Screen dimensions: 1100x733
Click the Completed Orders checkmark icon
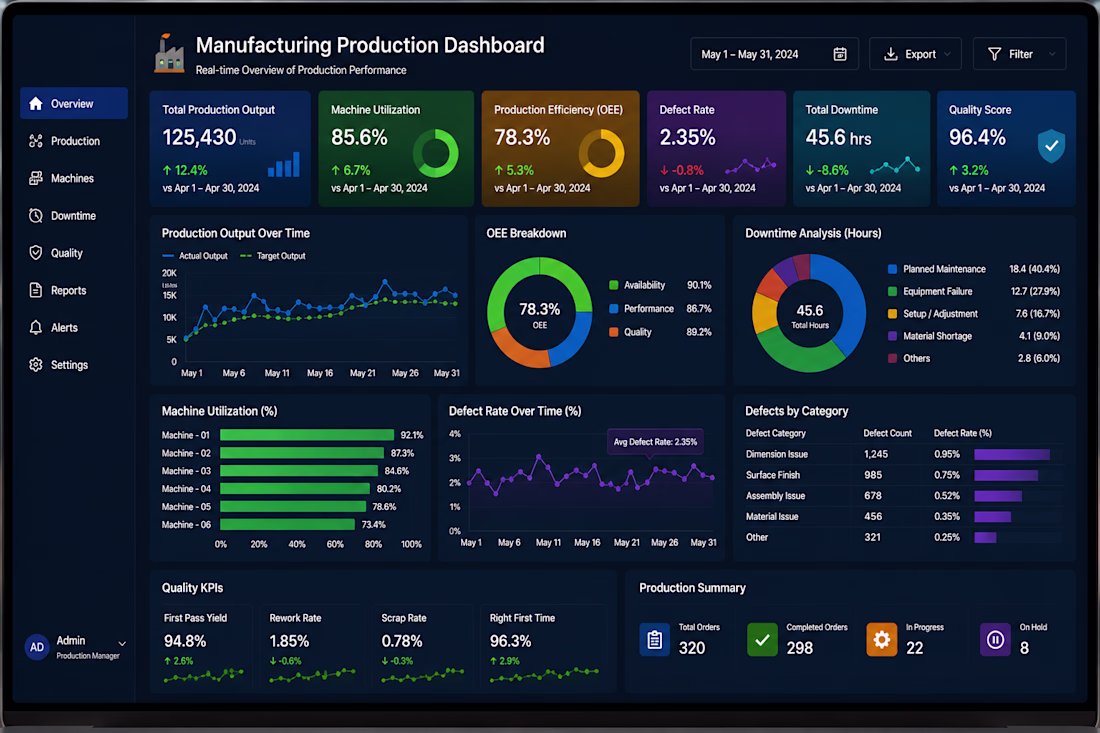tap(762, 640)
